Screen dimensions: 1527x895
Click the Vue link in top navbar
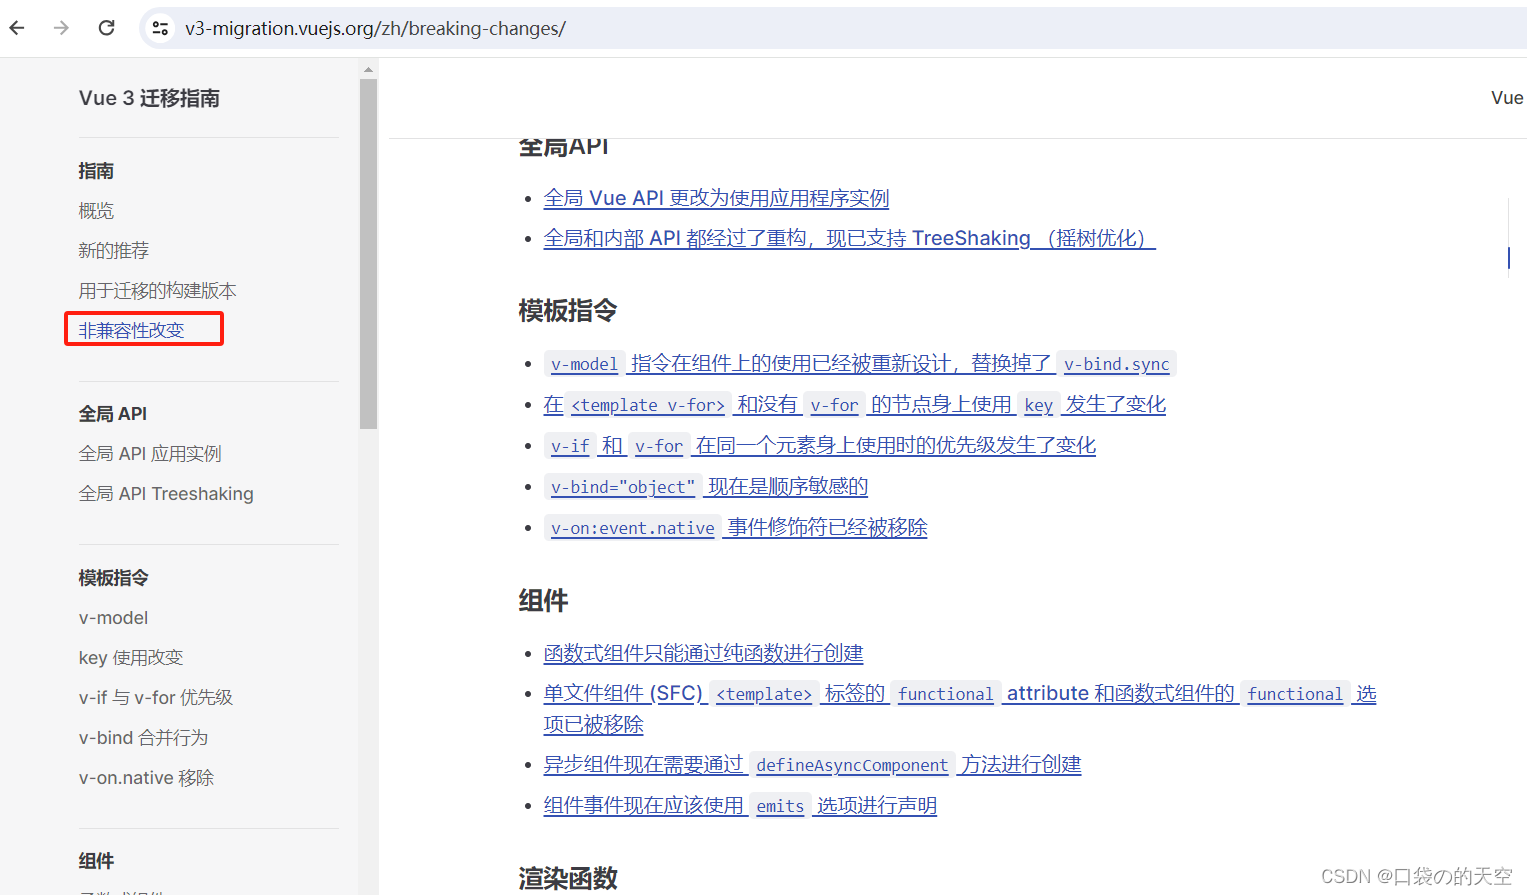click(1507, 98)
